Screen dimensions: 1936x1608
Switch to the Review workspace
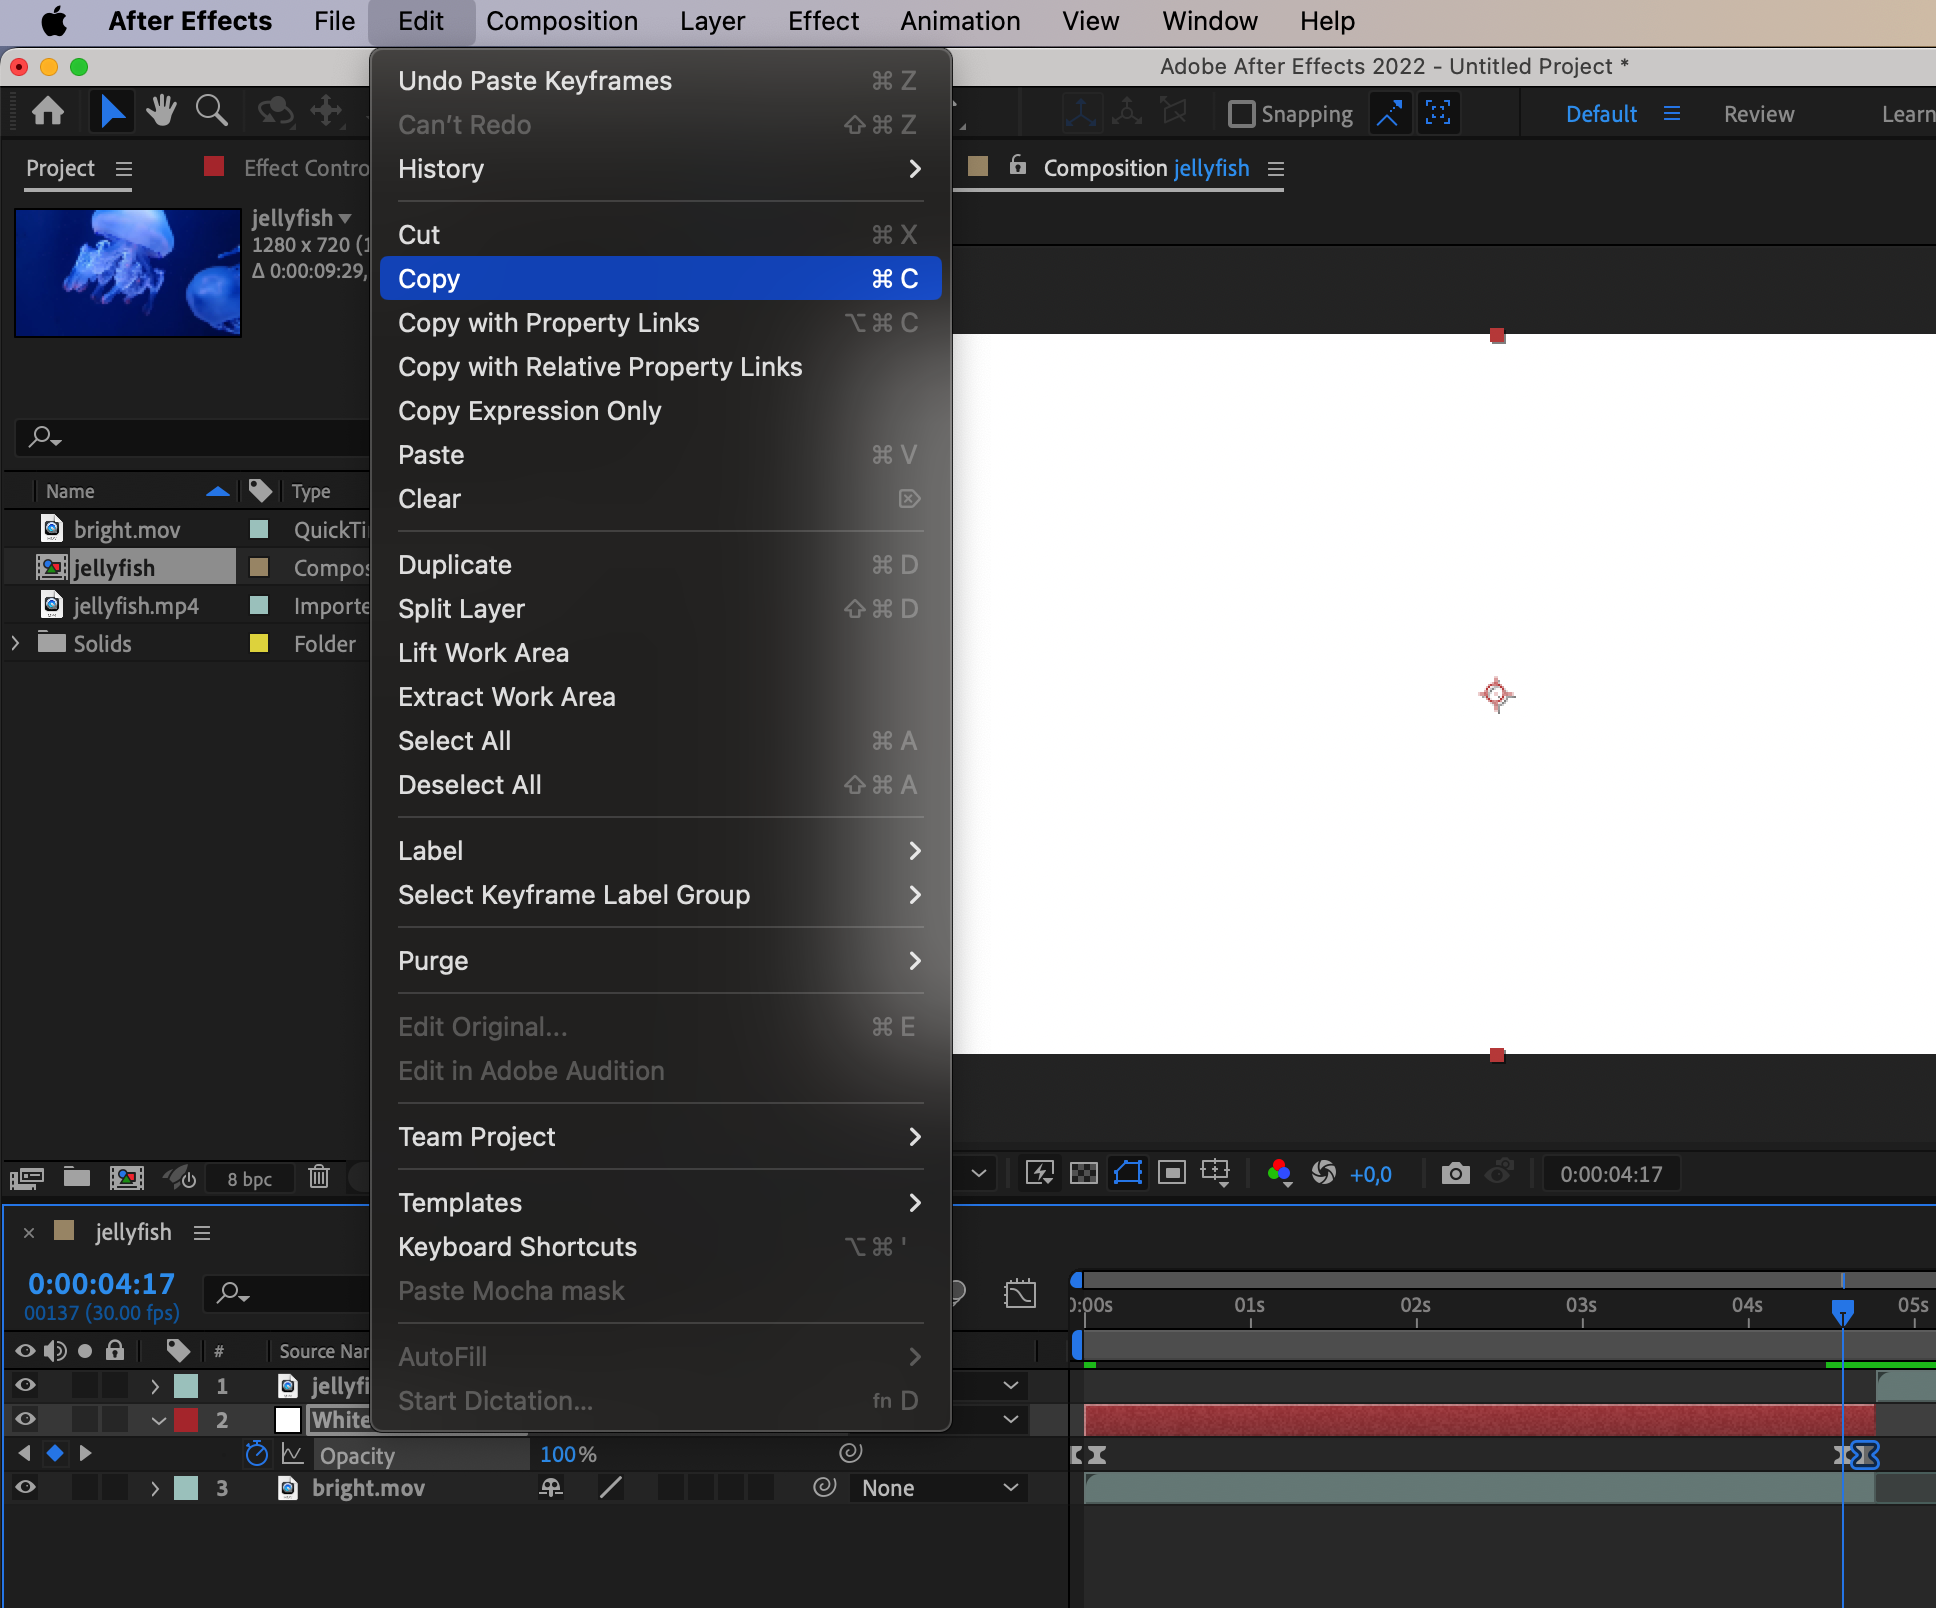pos(1758,114)
